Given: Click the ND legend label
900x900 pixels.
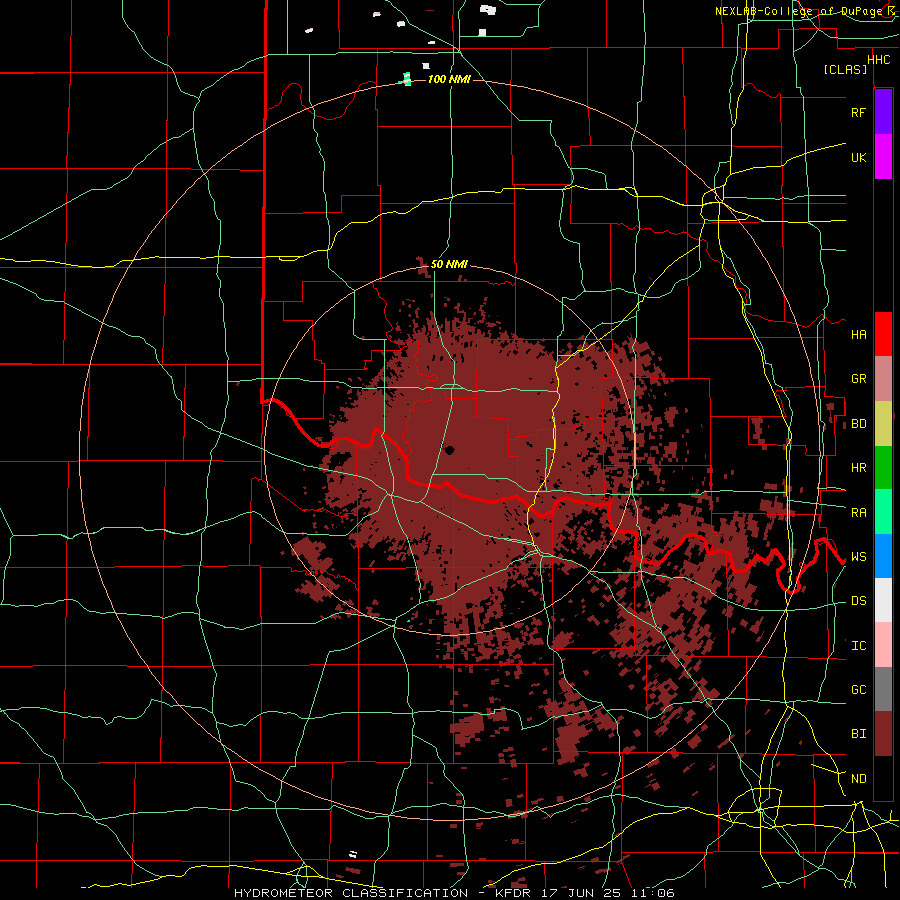Looking at the screenshot, I should coord(858,779).
